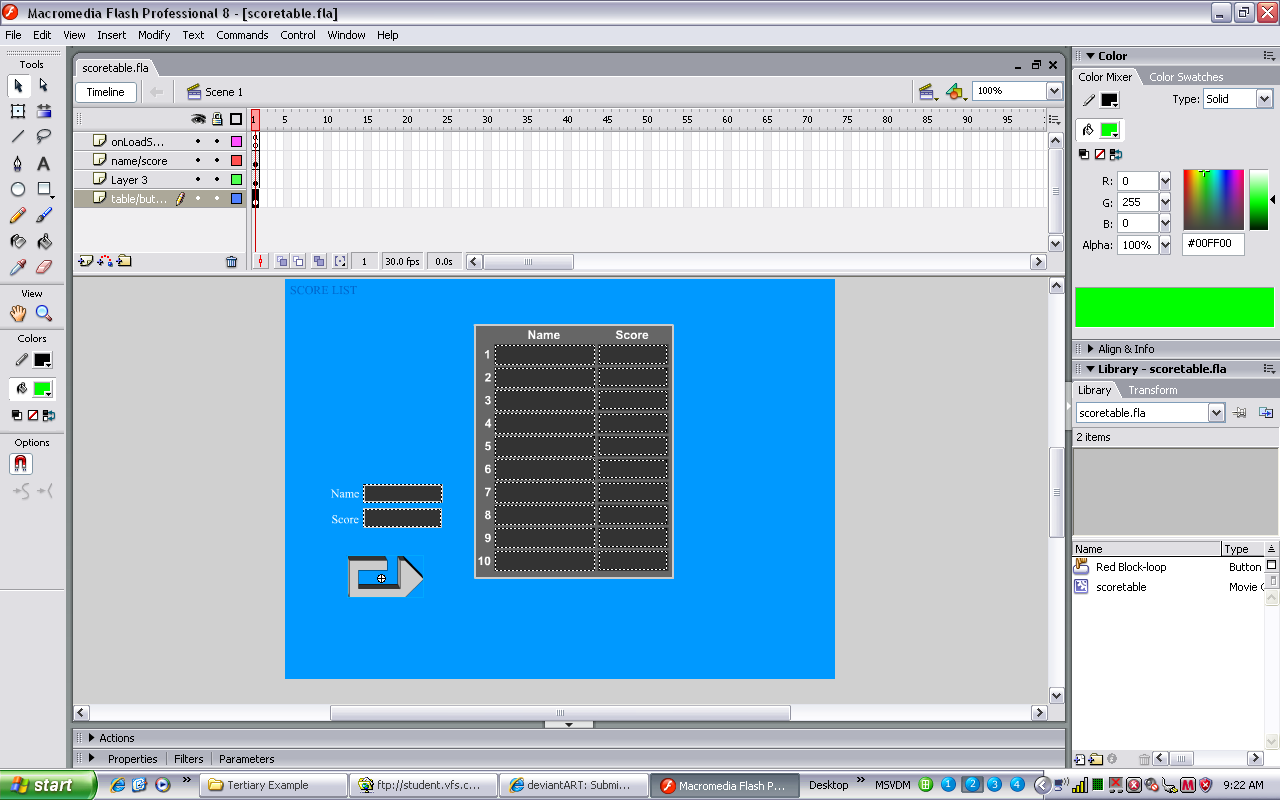1280x800 pixels.
Task: Select the Eyedropper tool
Action: (18, 267)
